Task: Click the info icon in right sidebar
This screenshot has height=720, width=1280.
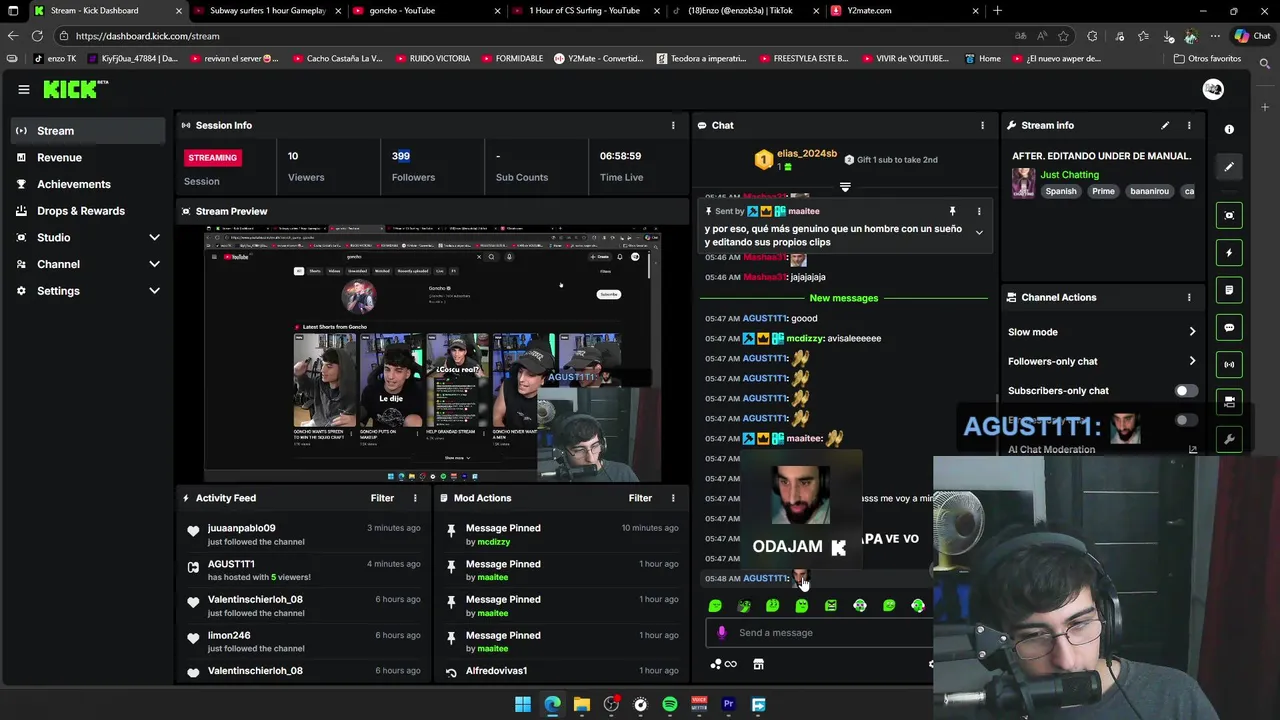Action: tap(1229, 129)
